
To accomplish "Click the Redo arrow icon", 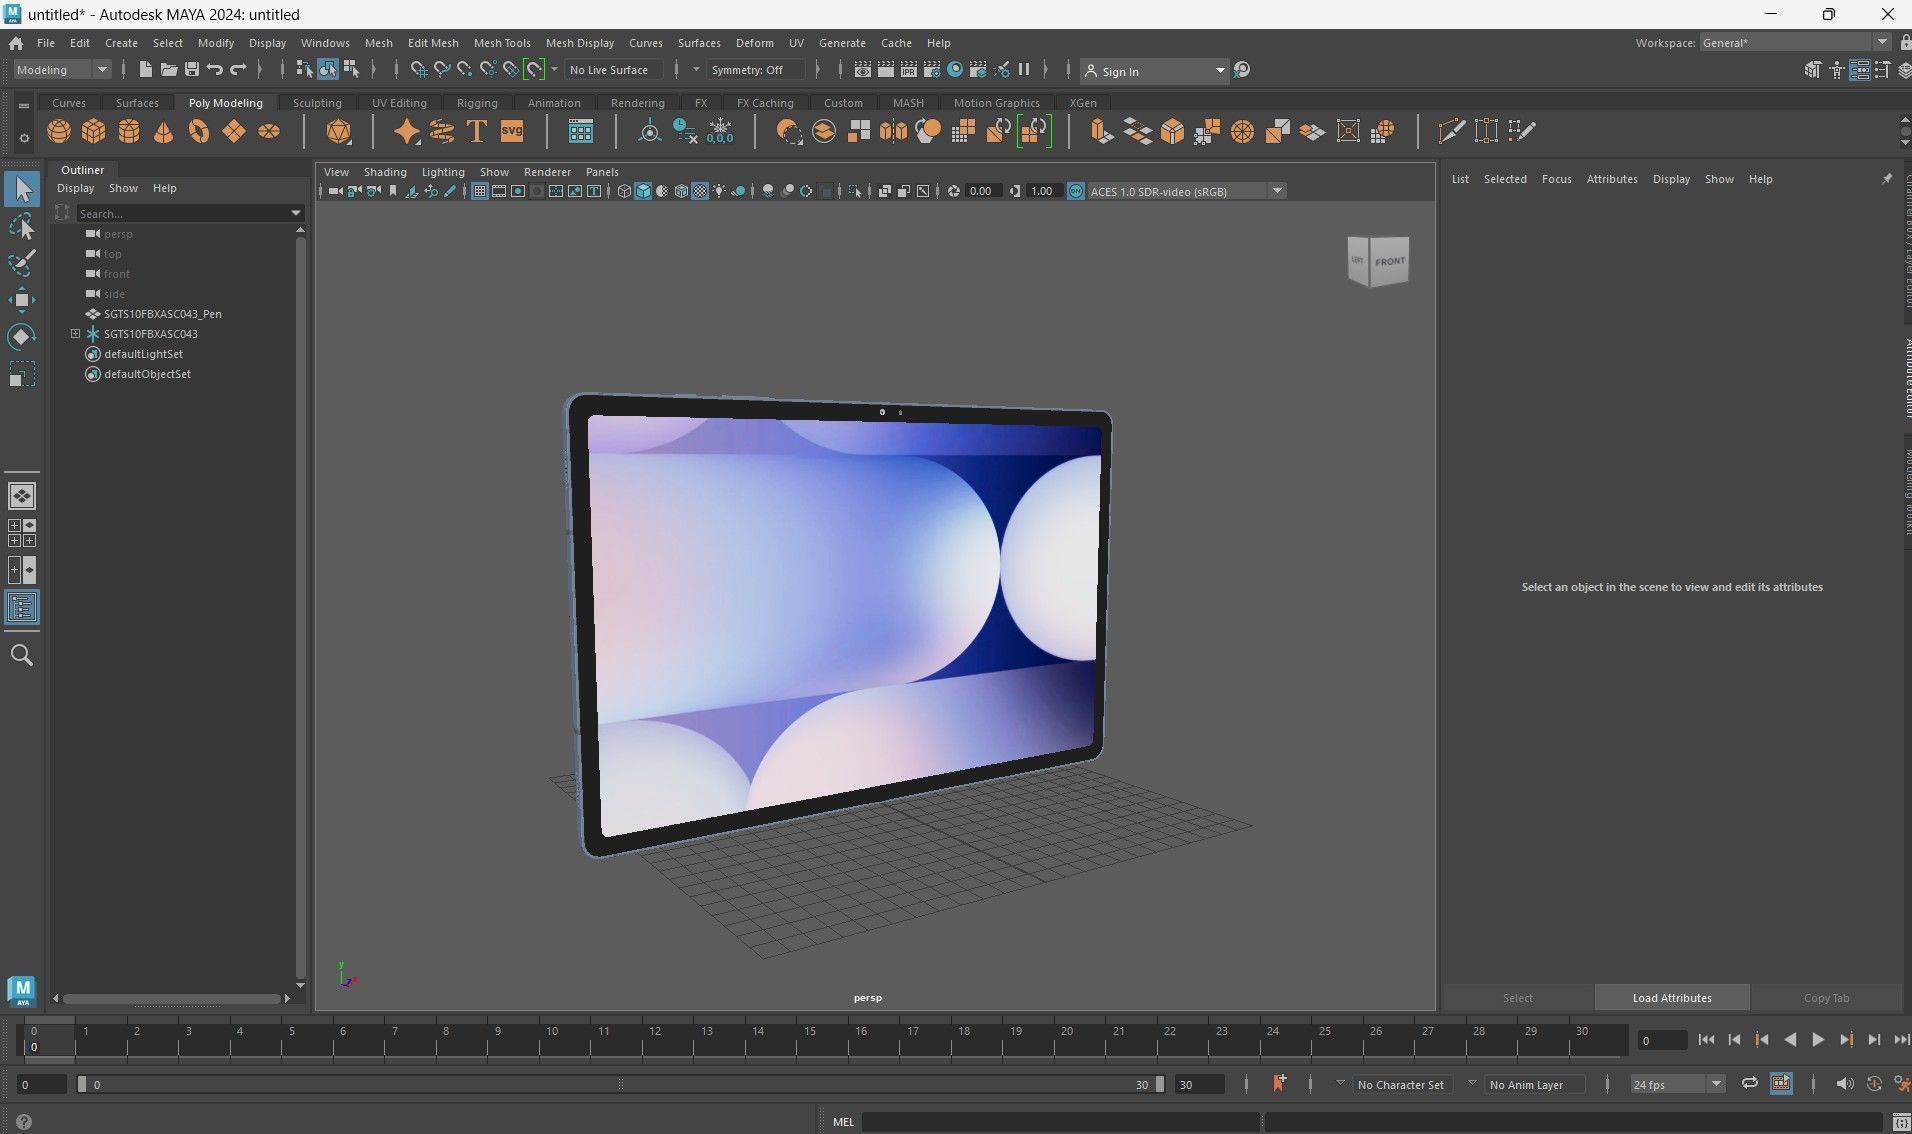I will click(238, 69).
